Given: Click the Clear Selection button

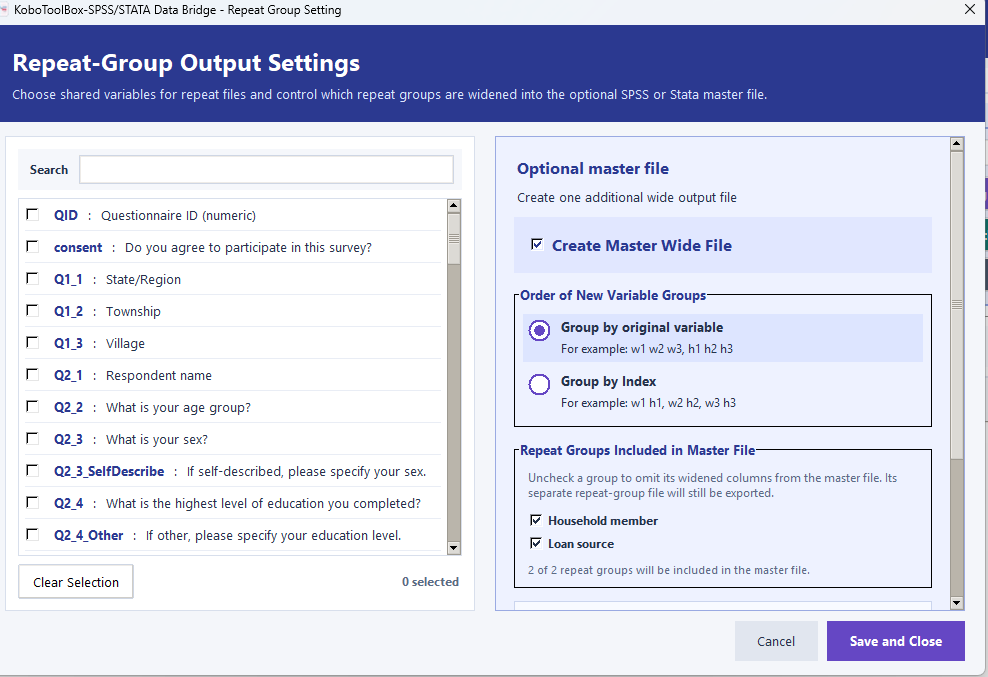Looking at the screenshot, I should click(76, 582).
